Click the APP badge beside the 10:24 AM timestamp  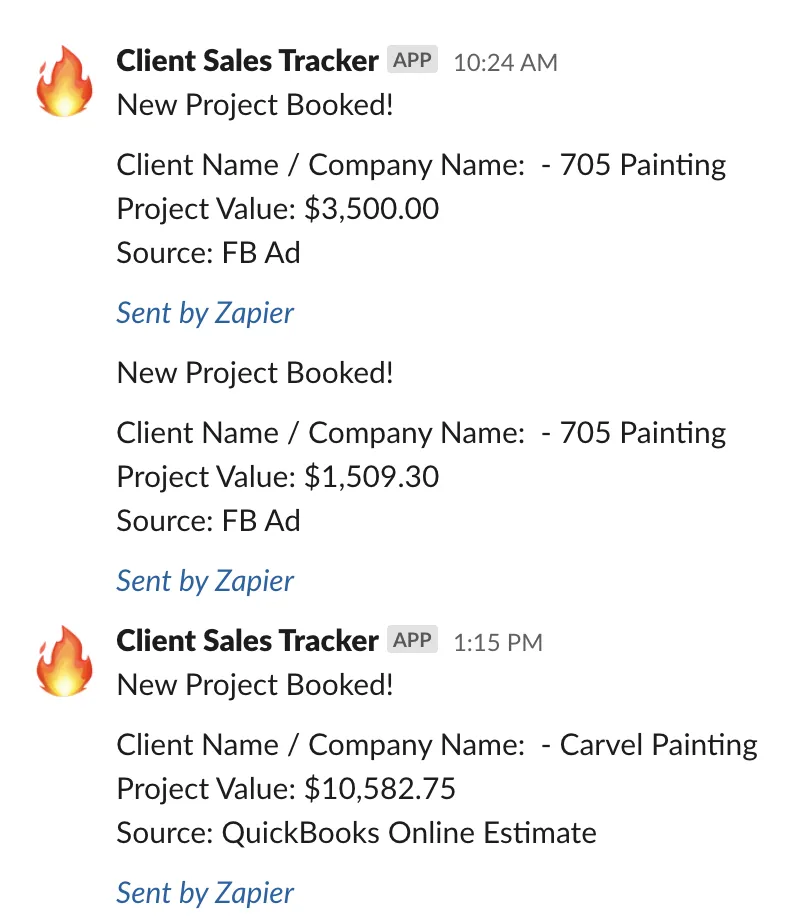pos(412,59)
